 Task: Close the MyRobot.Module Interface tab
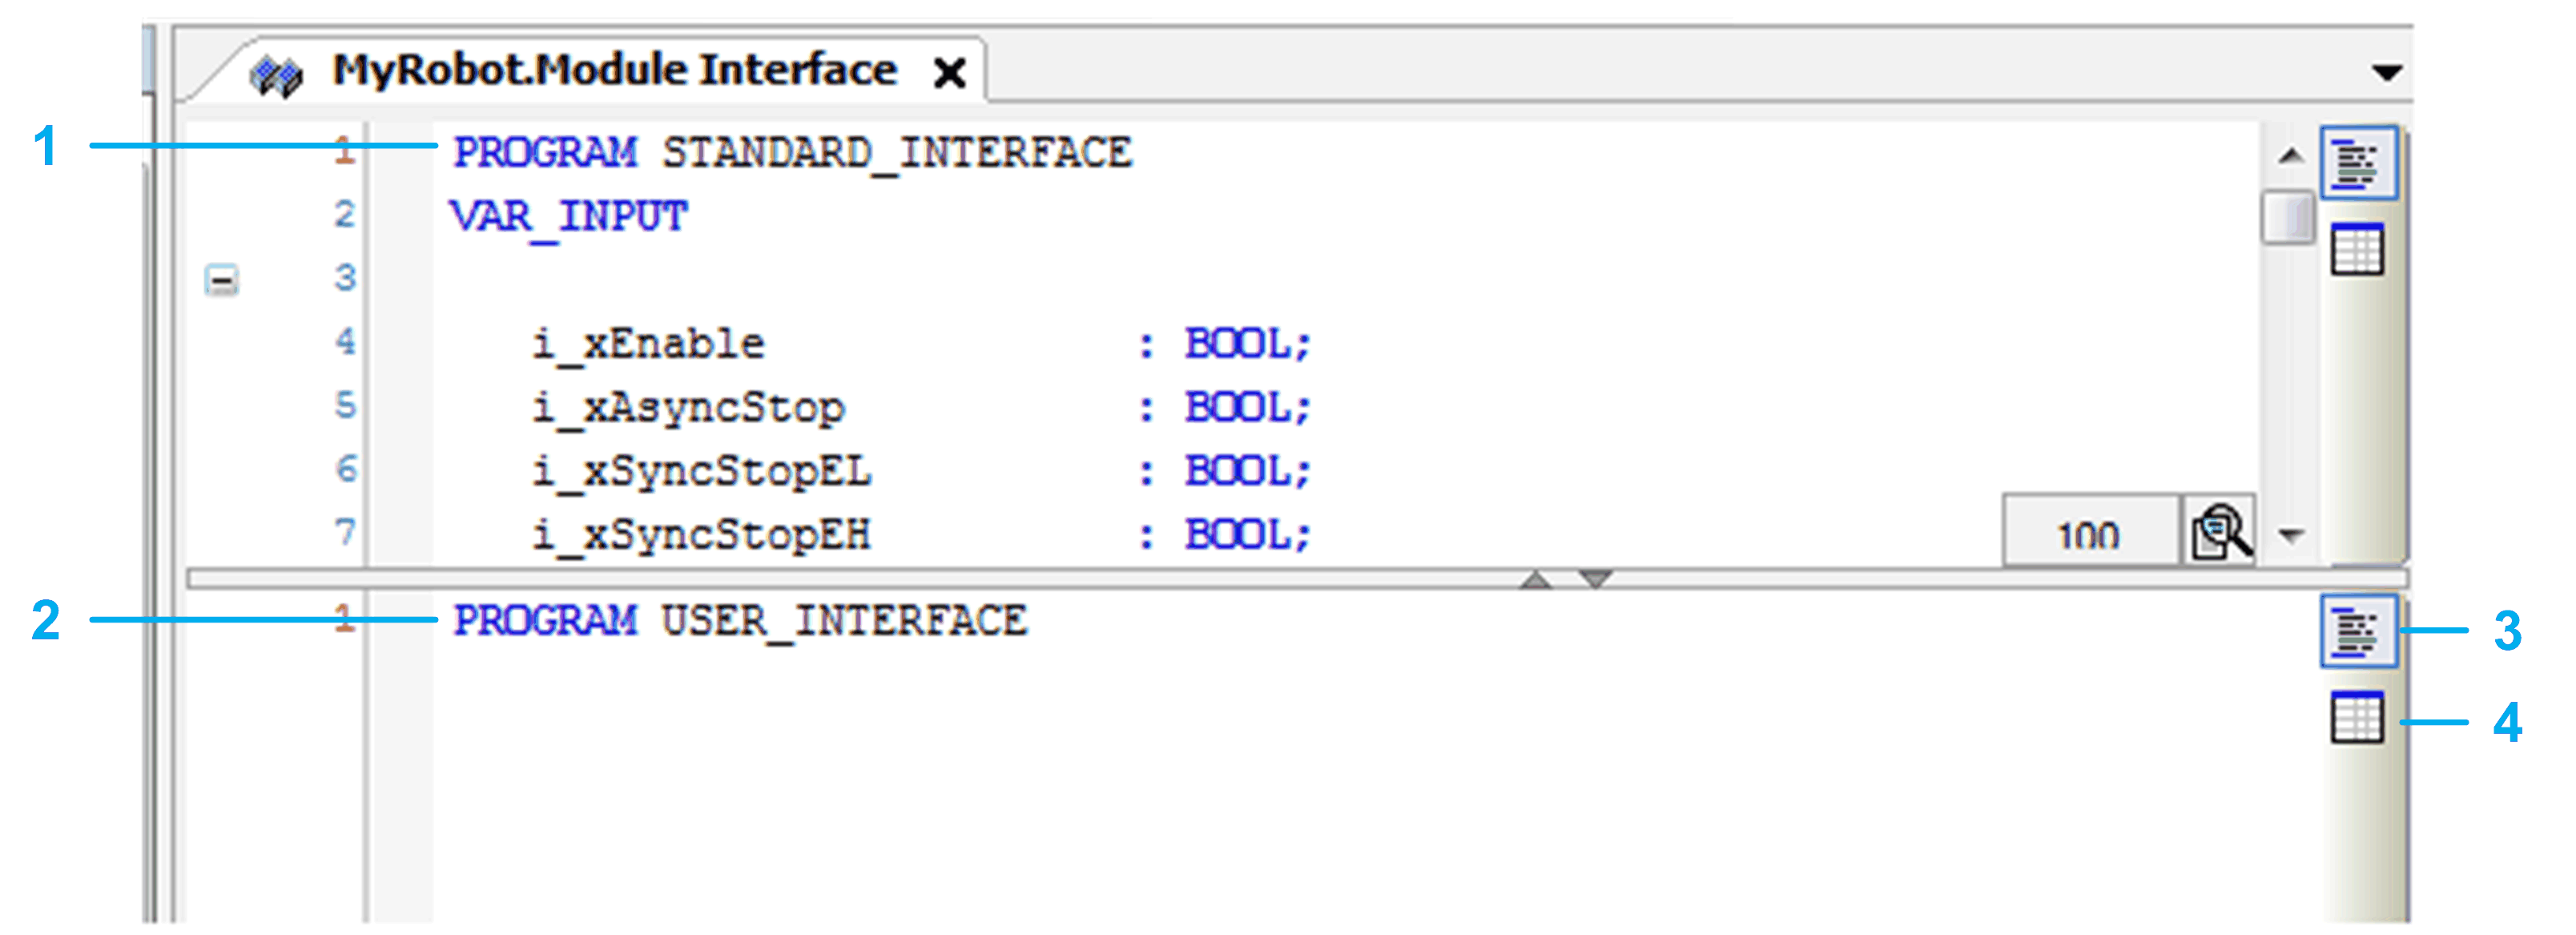(949, 73)
